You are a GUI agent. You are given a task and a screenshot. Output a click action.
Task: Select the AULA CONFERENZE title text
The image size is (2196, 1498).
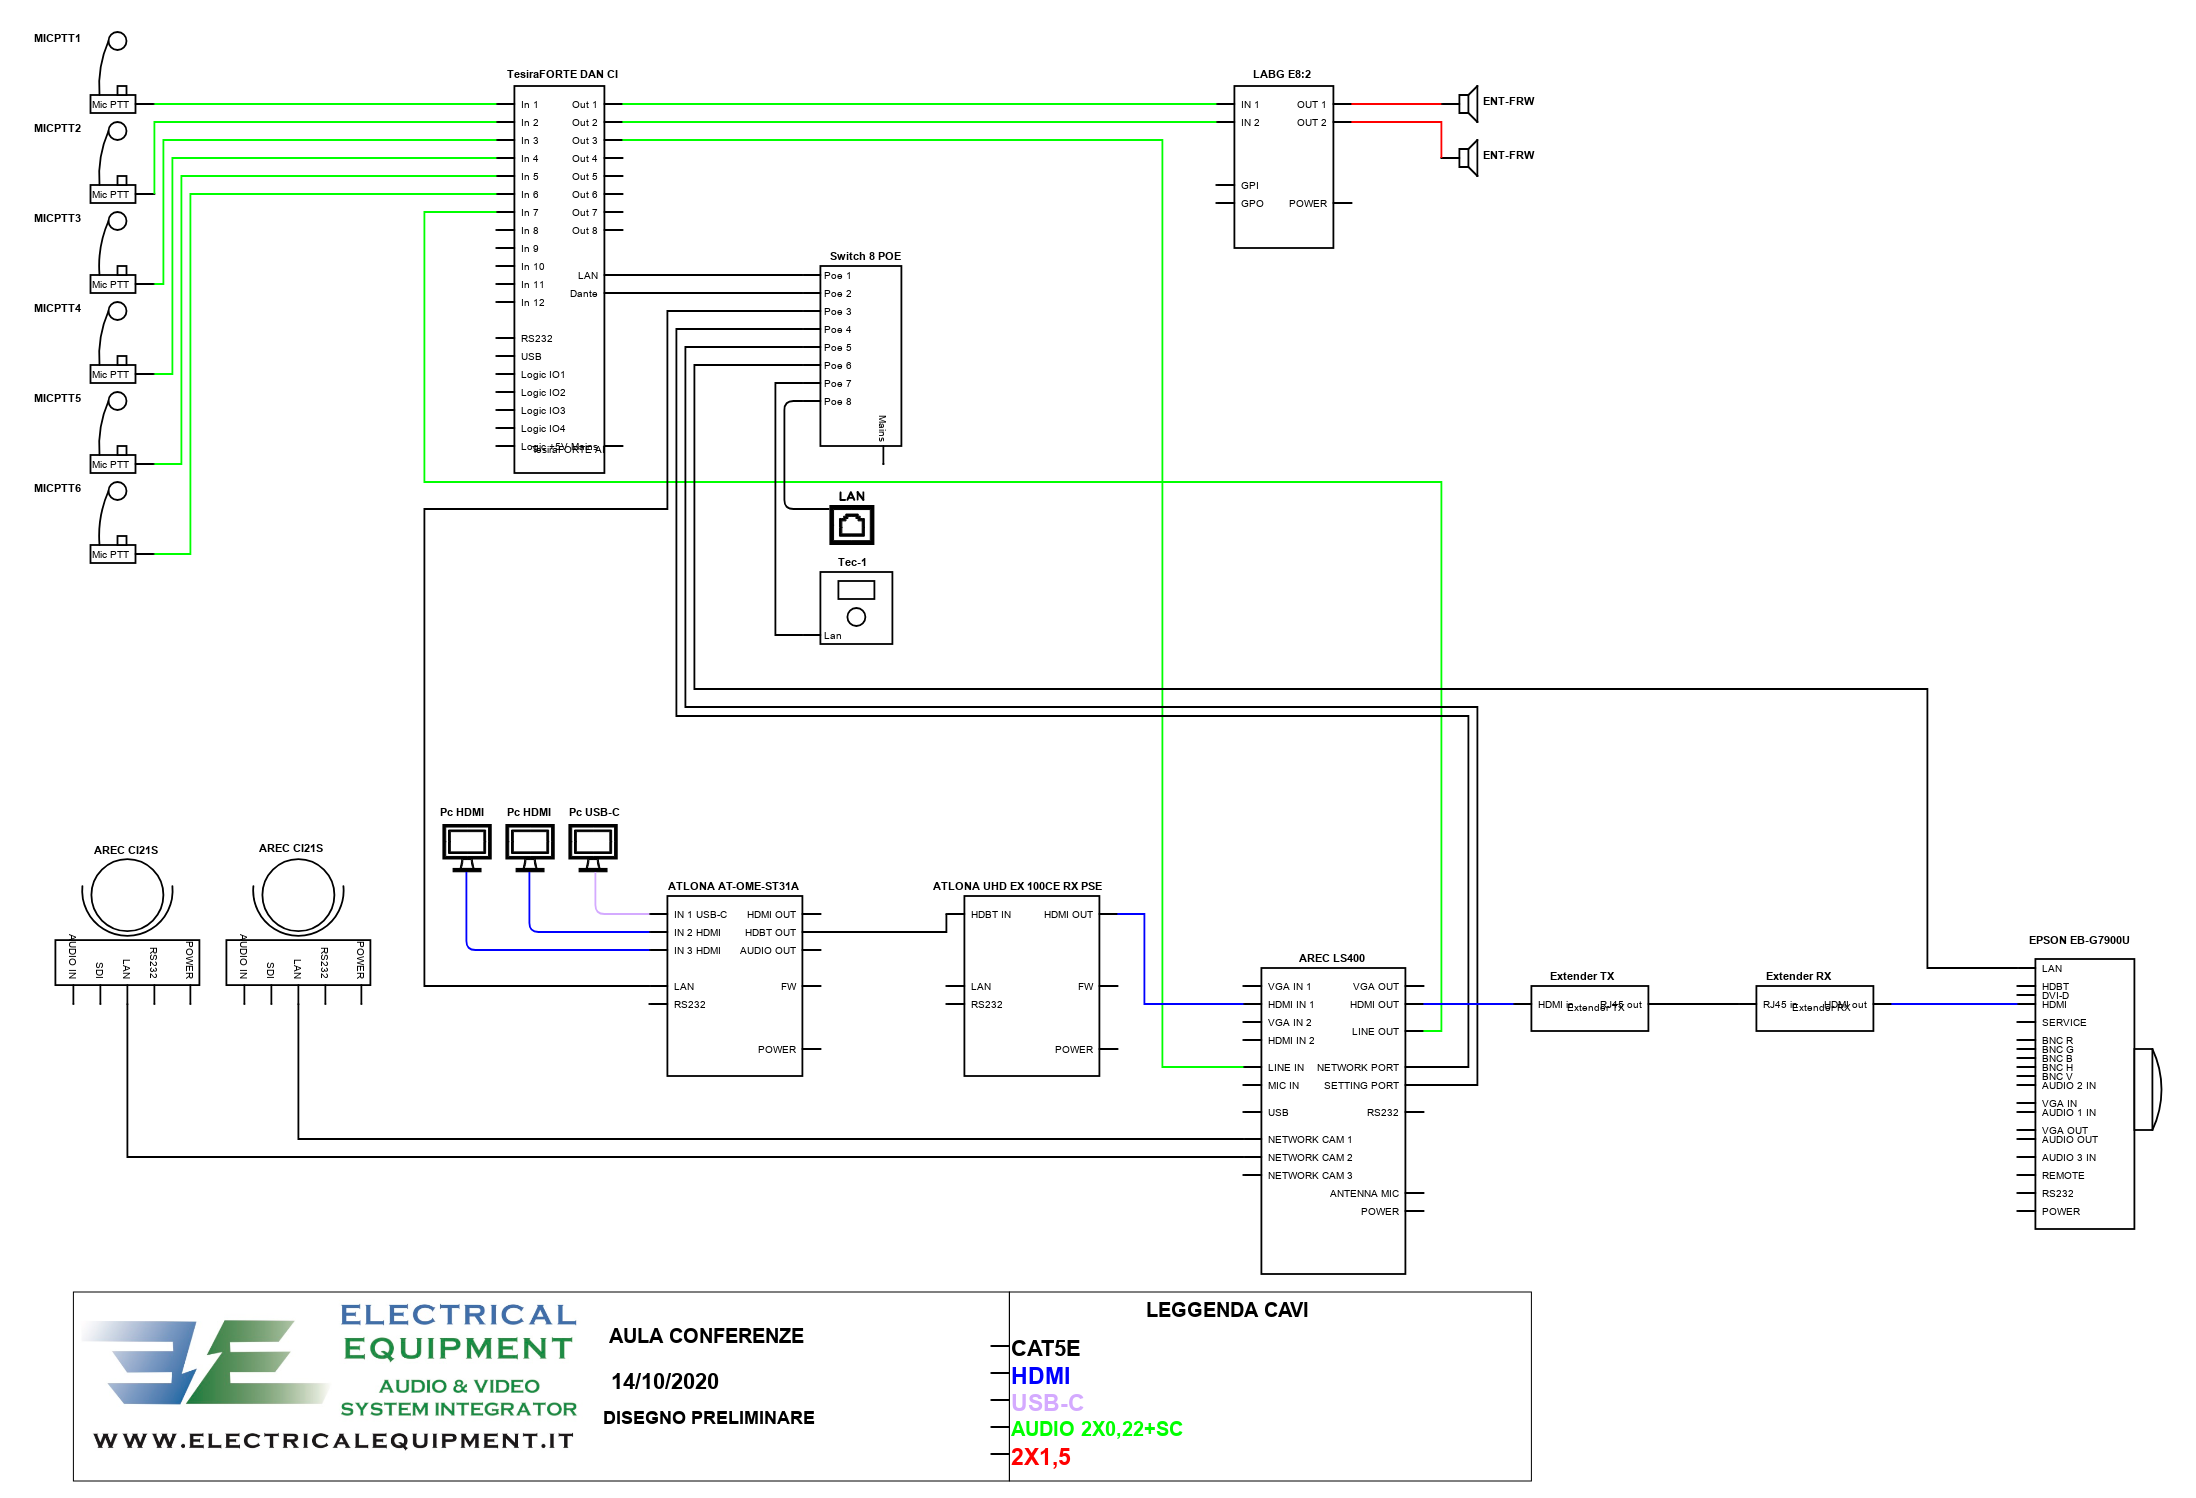706,1336
